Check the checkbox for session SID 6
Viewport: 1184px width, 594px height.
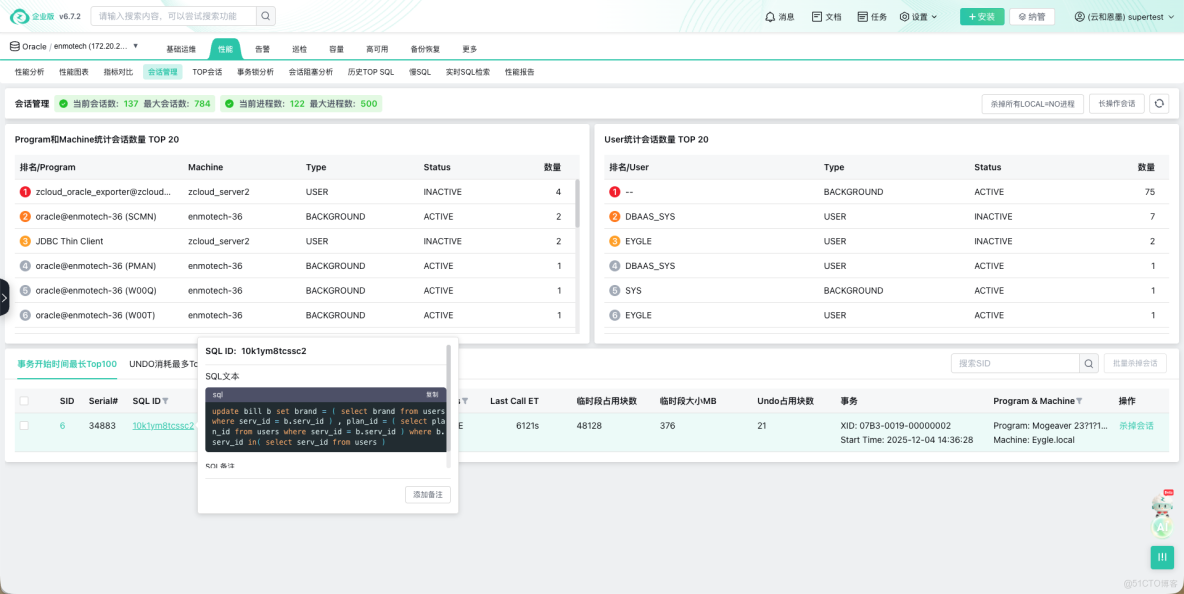(24, 425)
